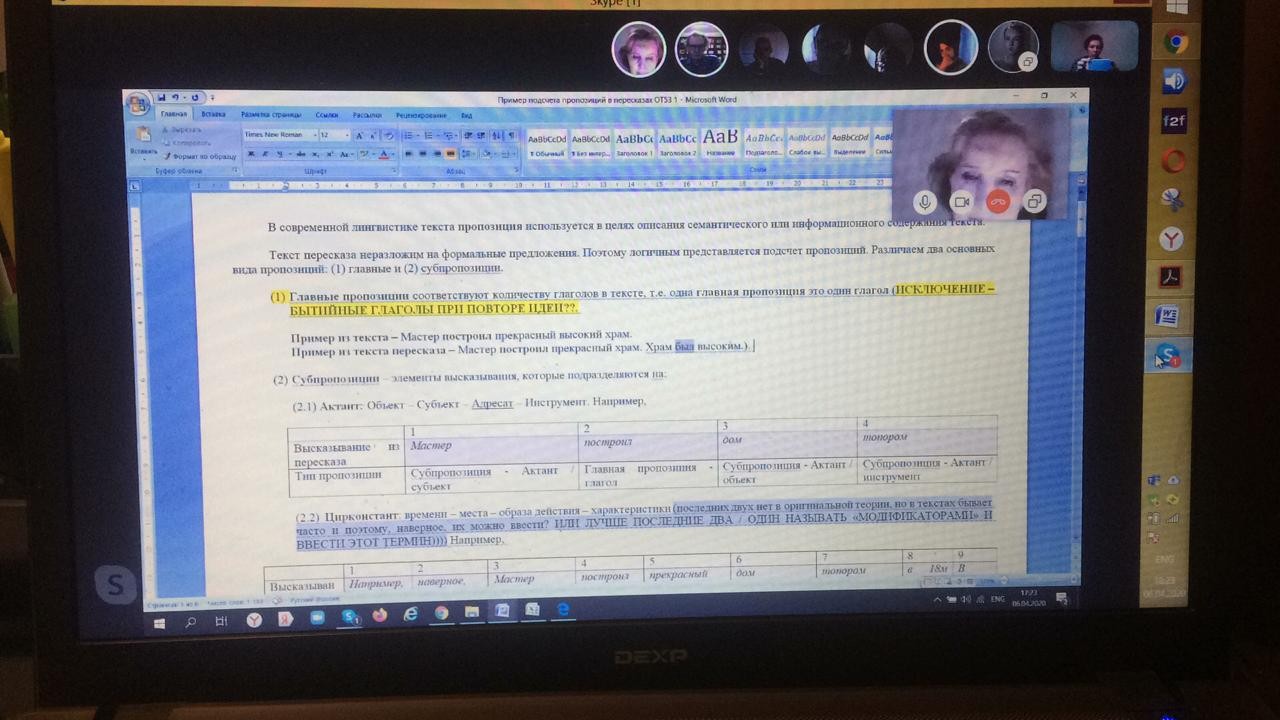Click the f2f icon on right sidebar
This screenshot has width=1280, height=720.
coord(1173,120)
